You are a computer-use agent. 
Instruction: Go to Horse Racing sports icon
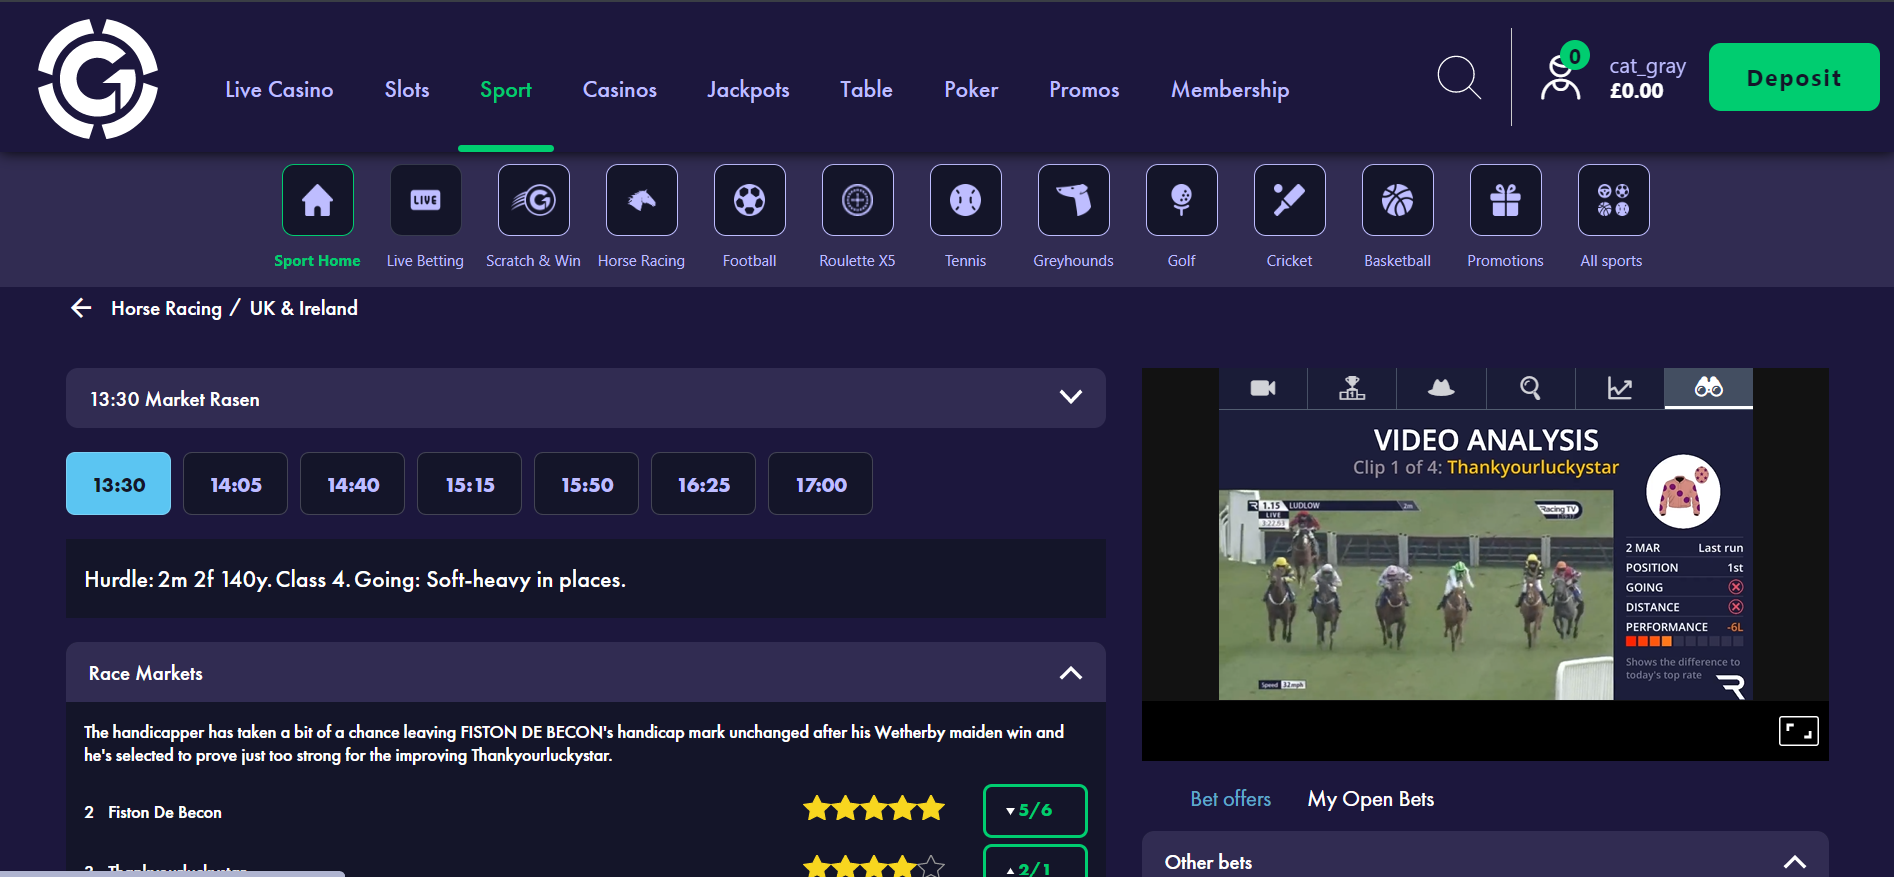[x=642, y=200]
